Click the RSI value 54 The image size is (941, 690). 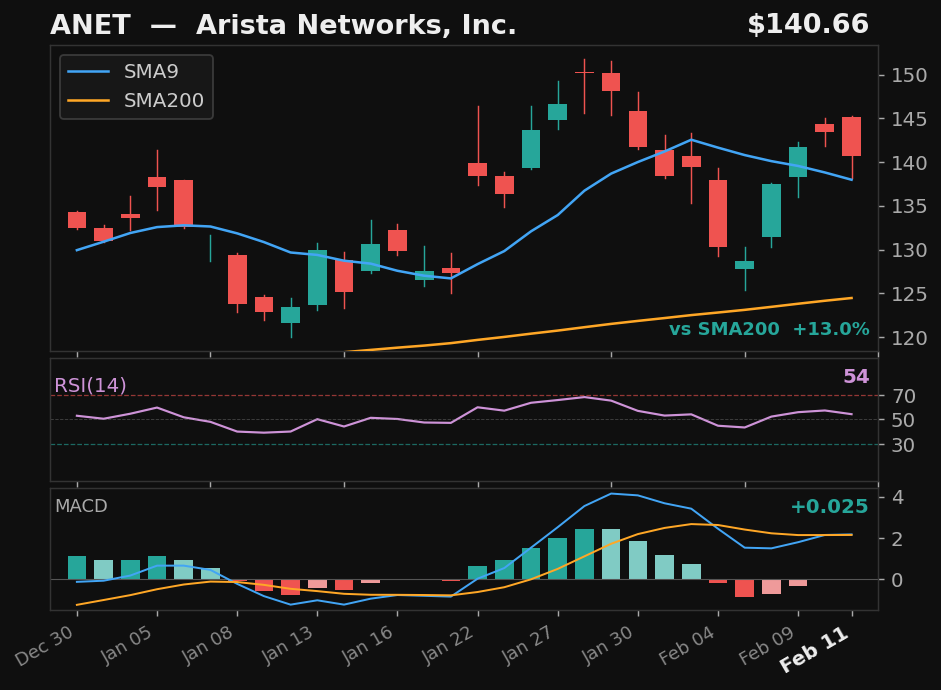click(x=856, y=376)
